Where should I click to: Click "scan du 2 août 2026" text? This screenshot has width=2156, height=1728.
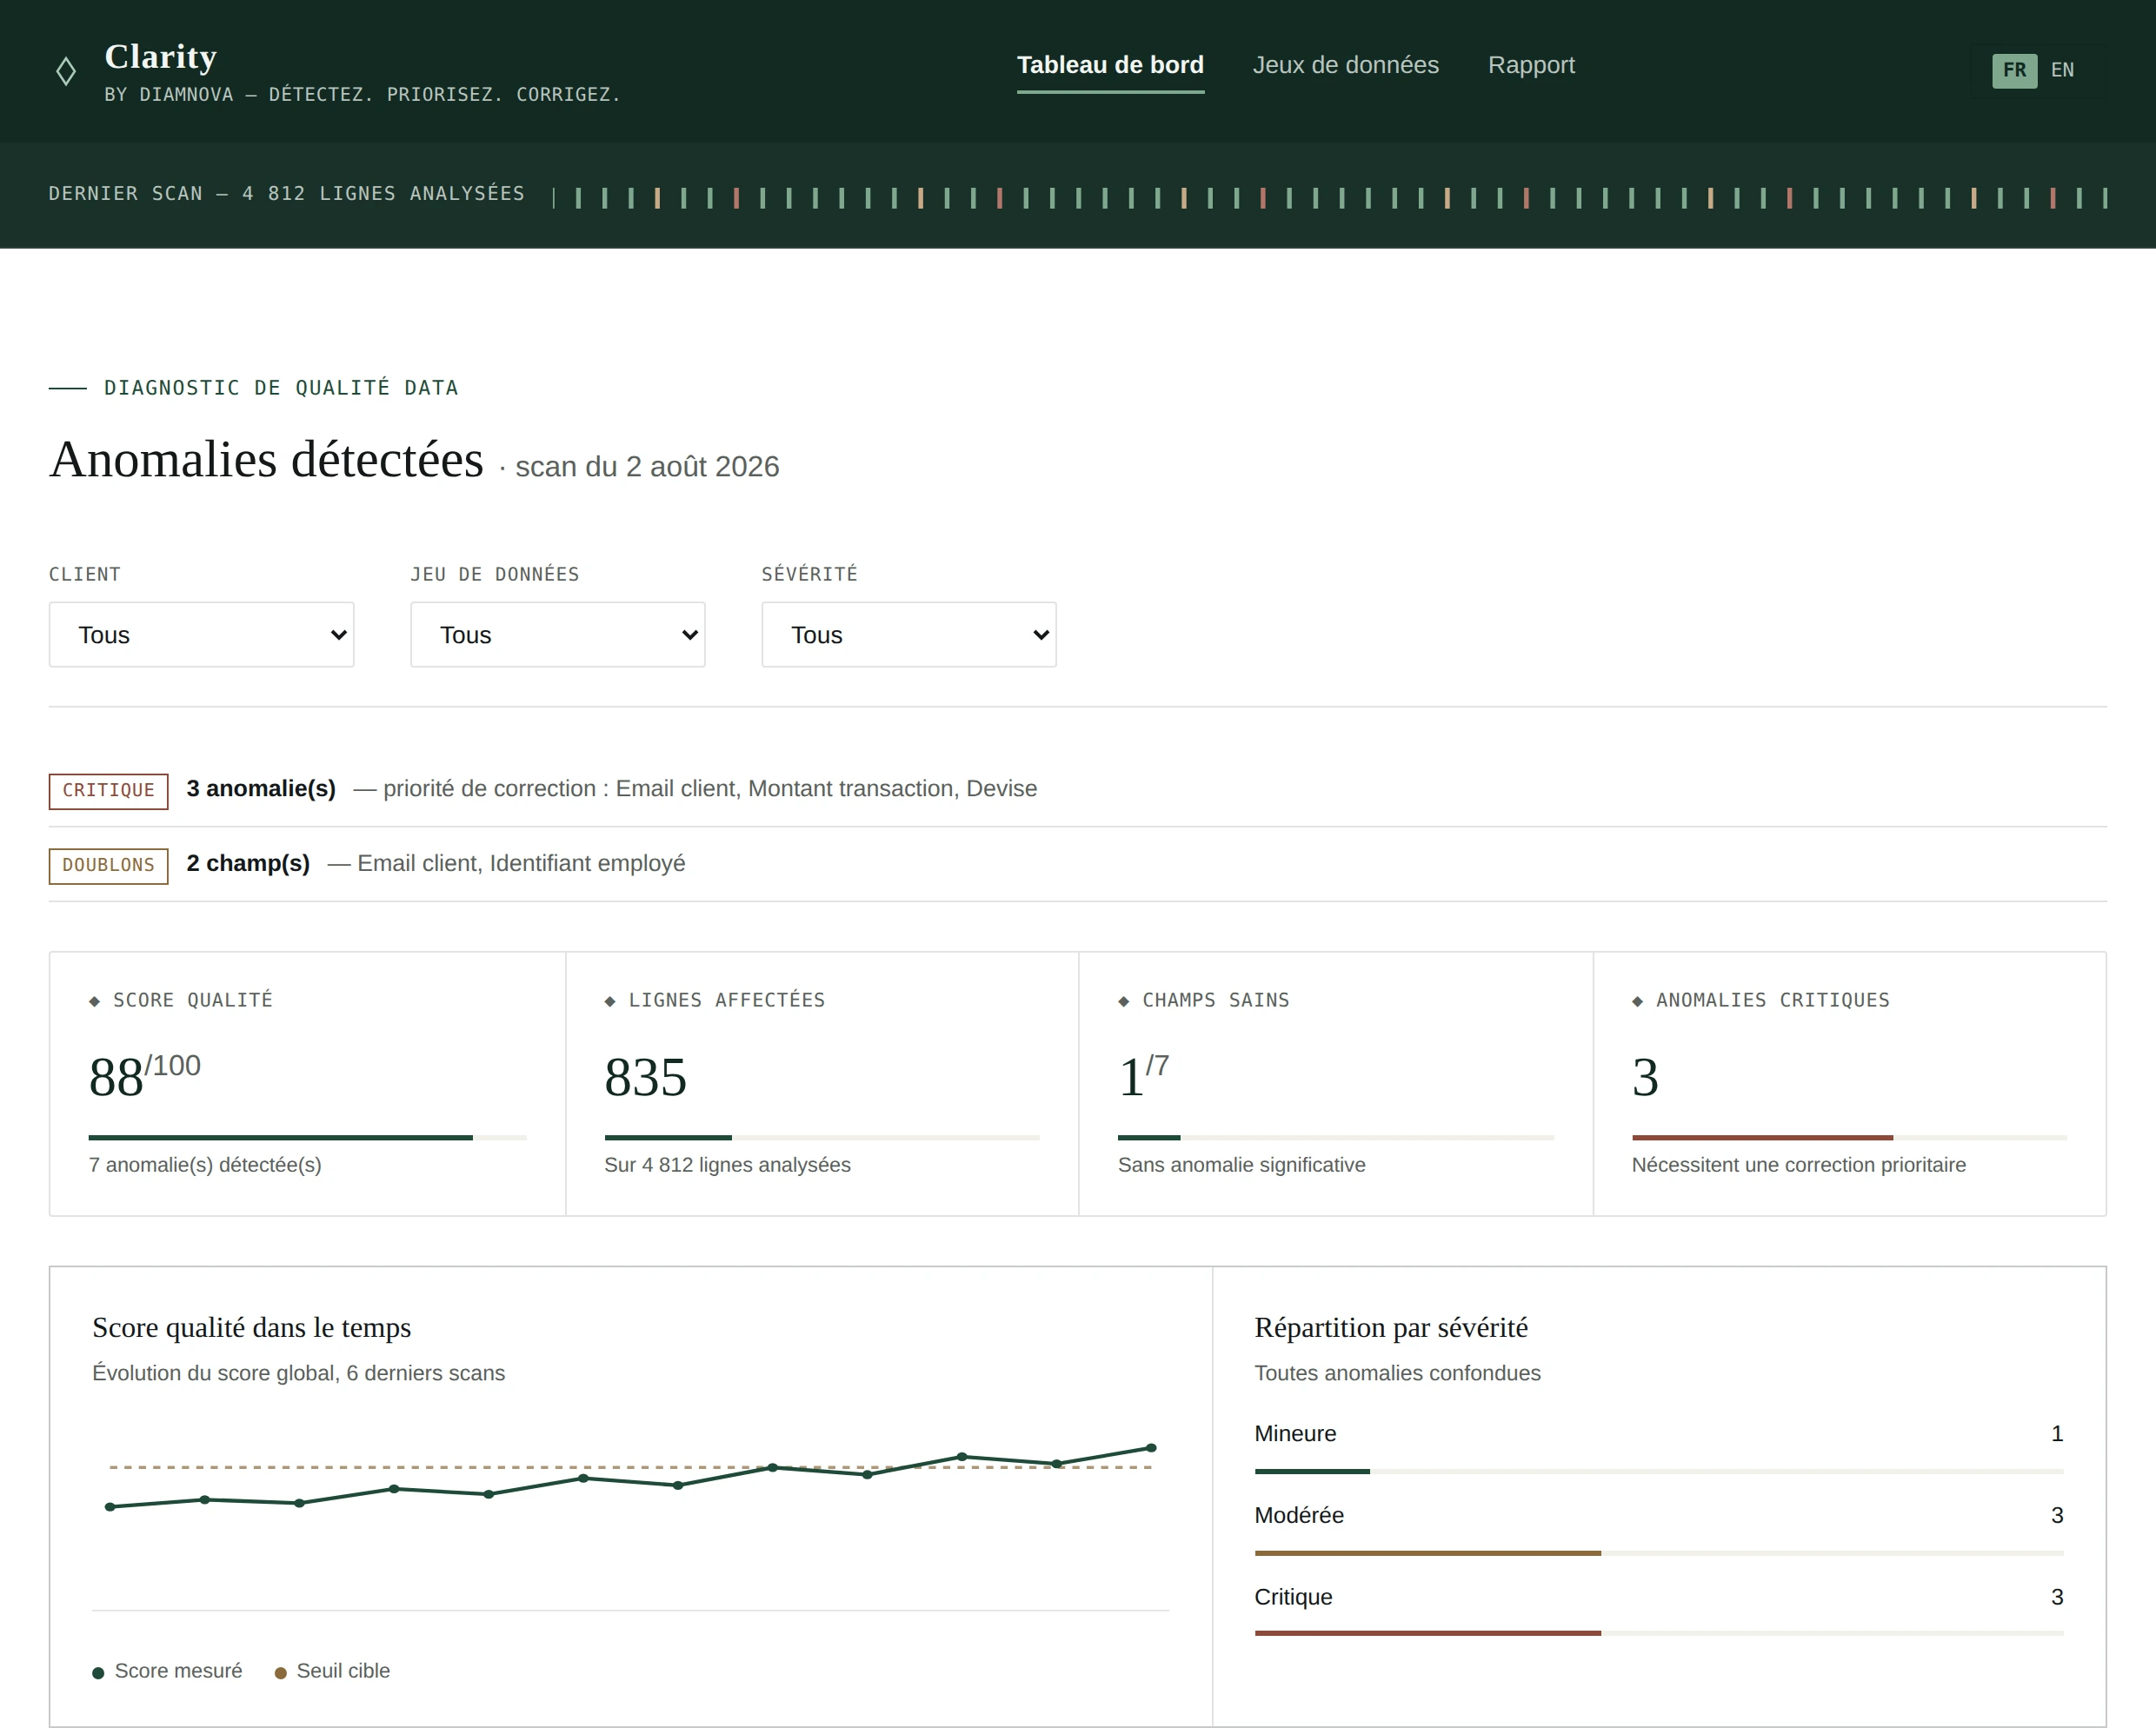point(647,467)
